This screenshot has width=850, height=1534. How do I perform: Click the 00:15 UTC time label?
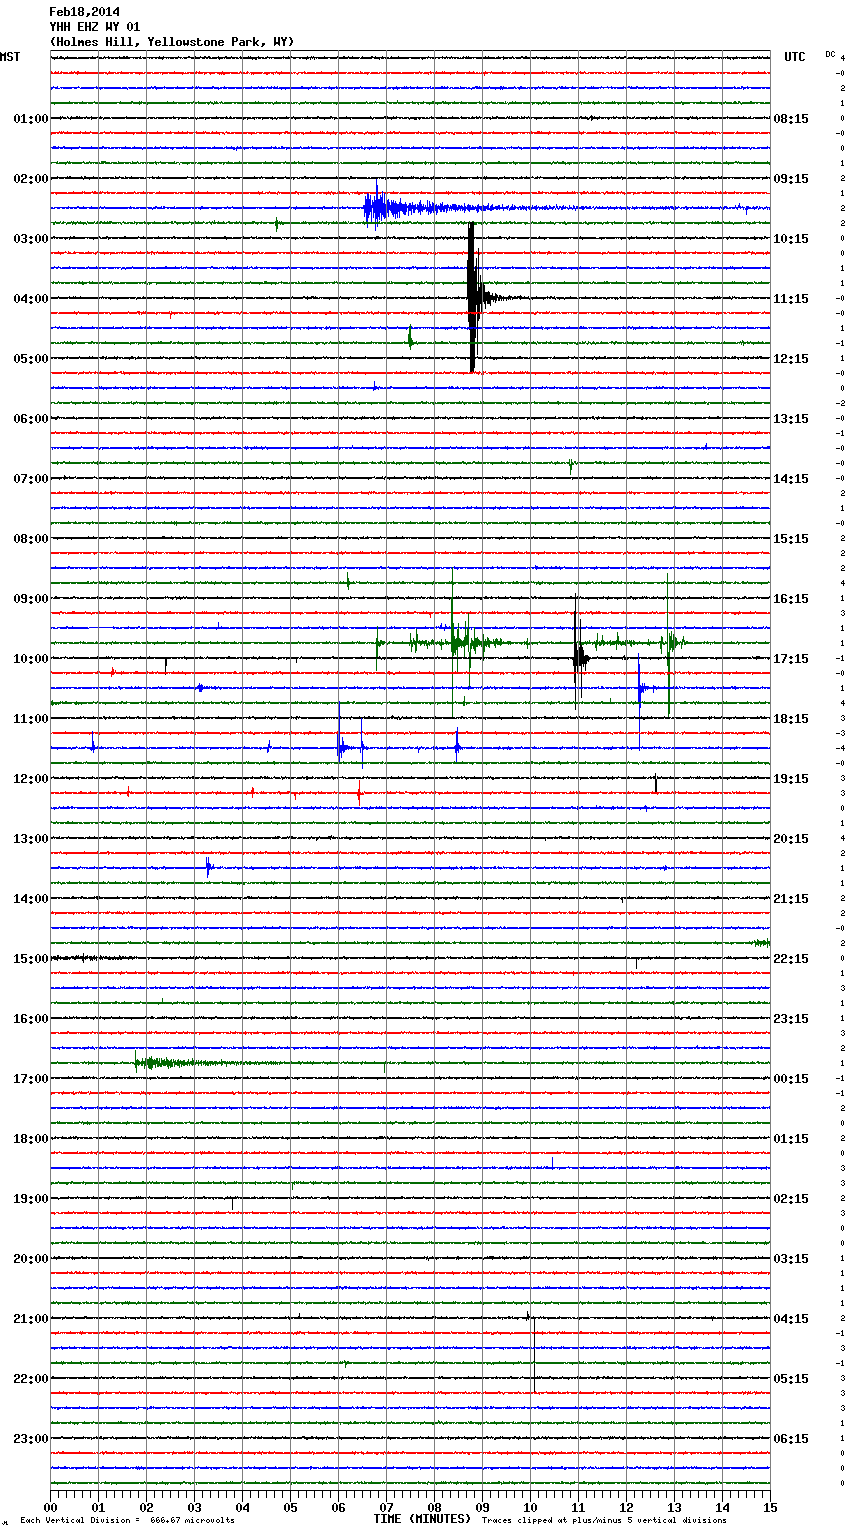click(791, 1079)
